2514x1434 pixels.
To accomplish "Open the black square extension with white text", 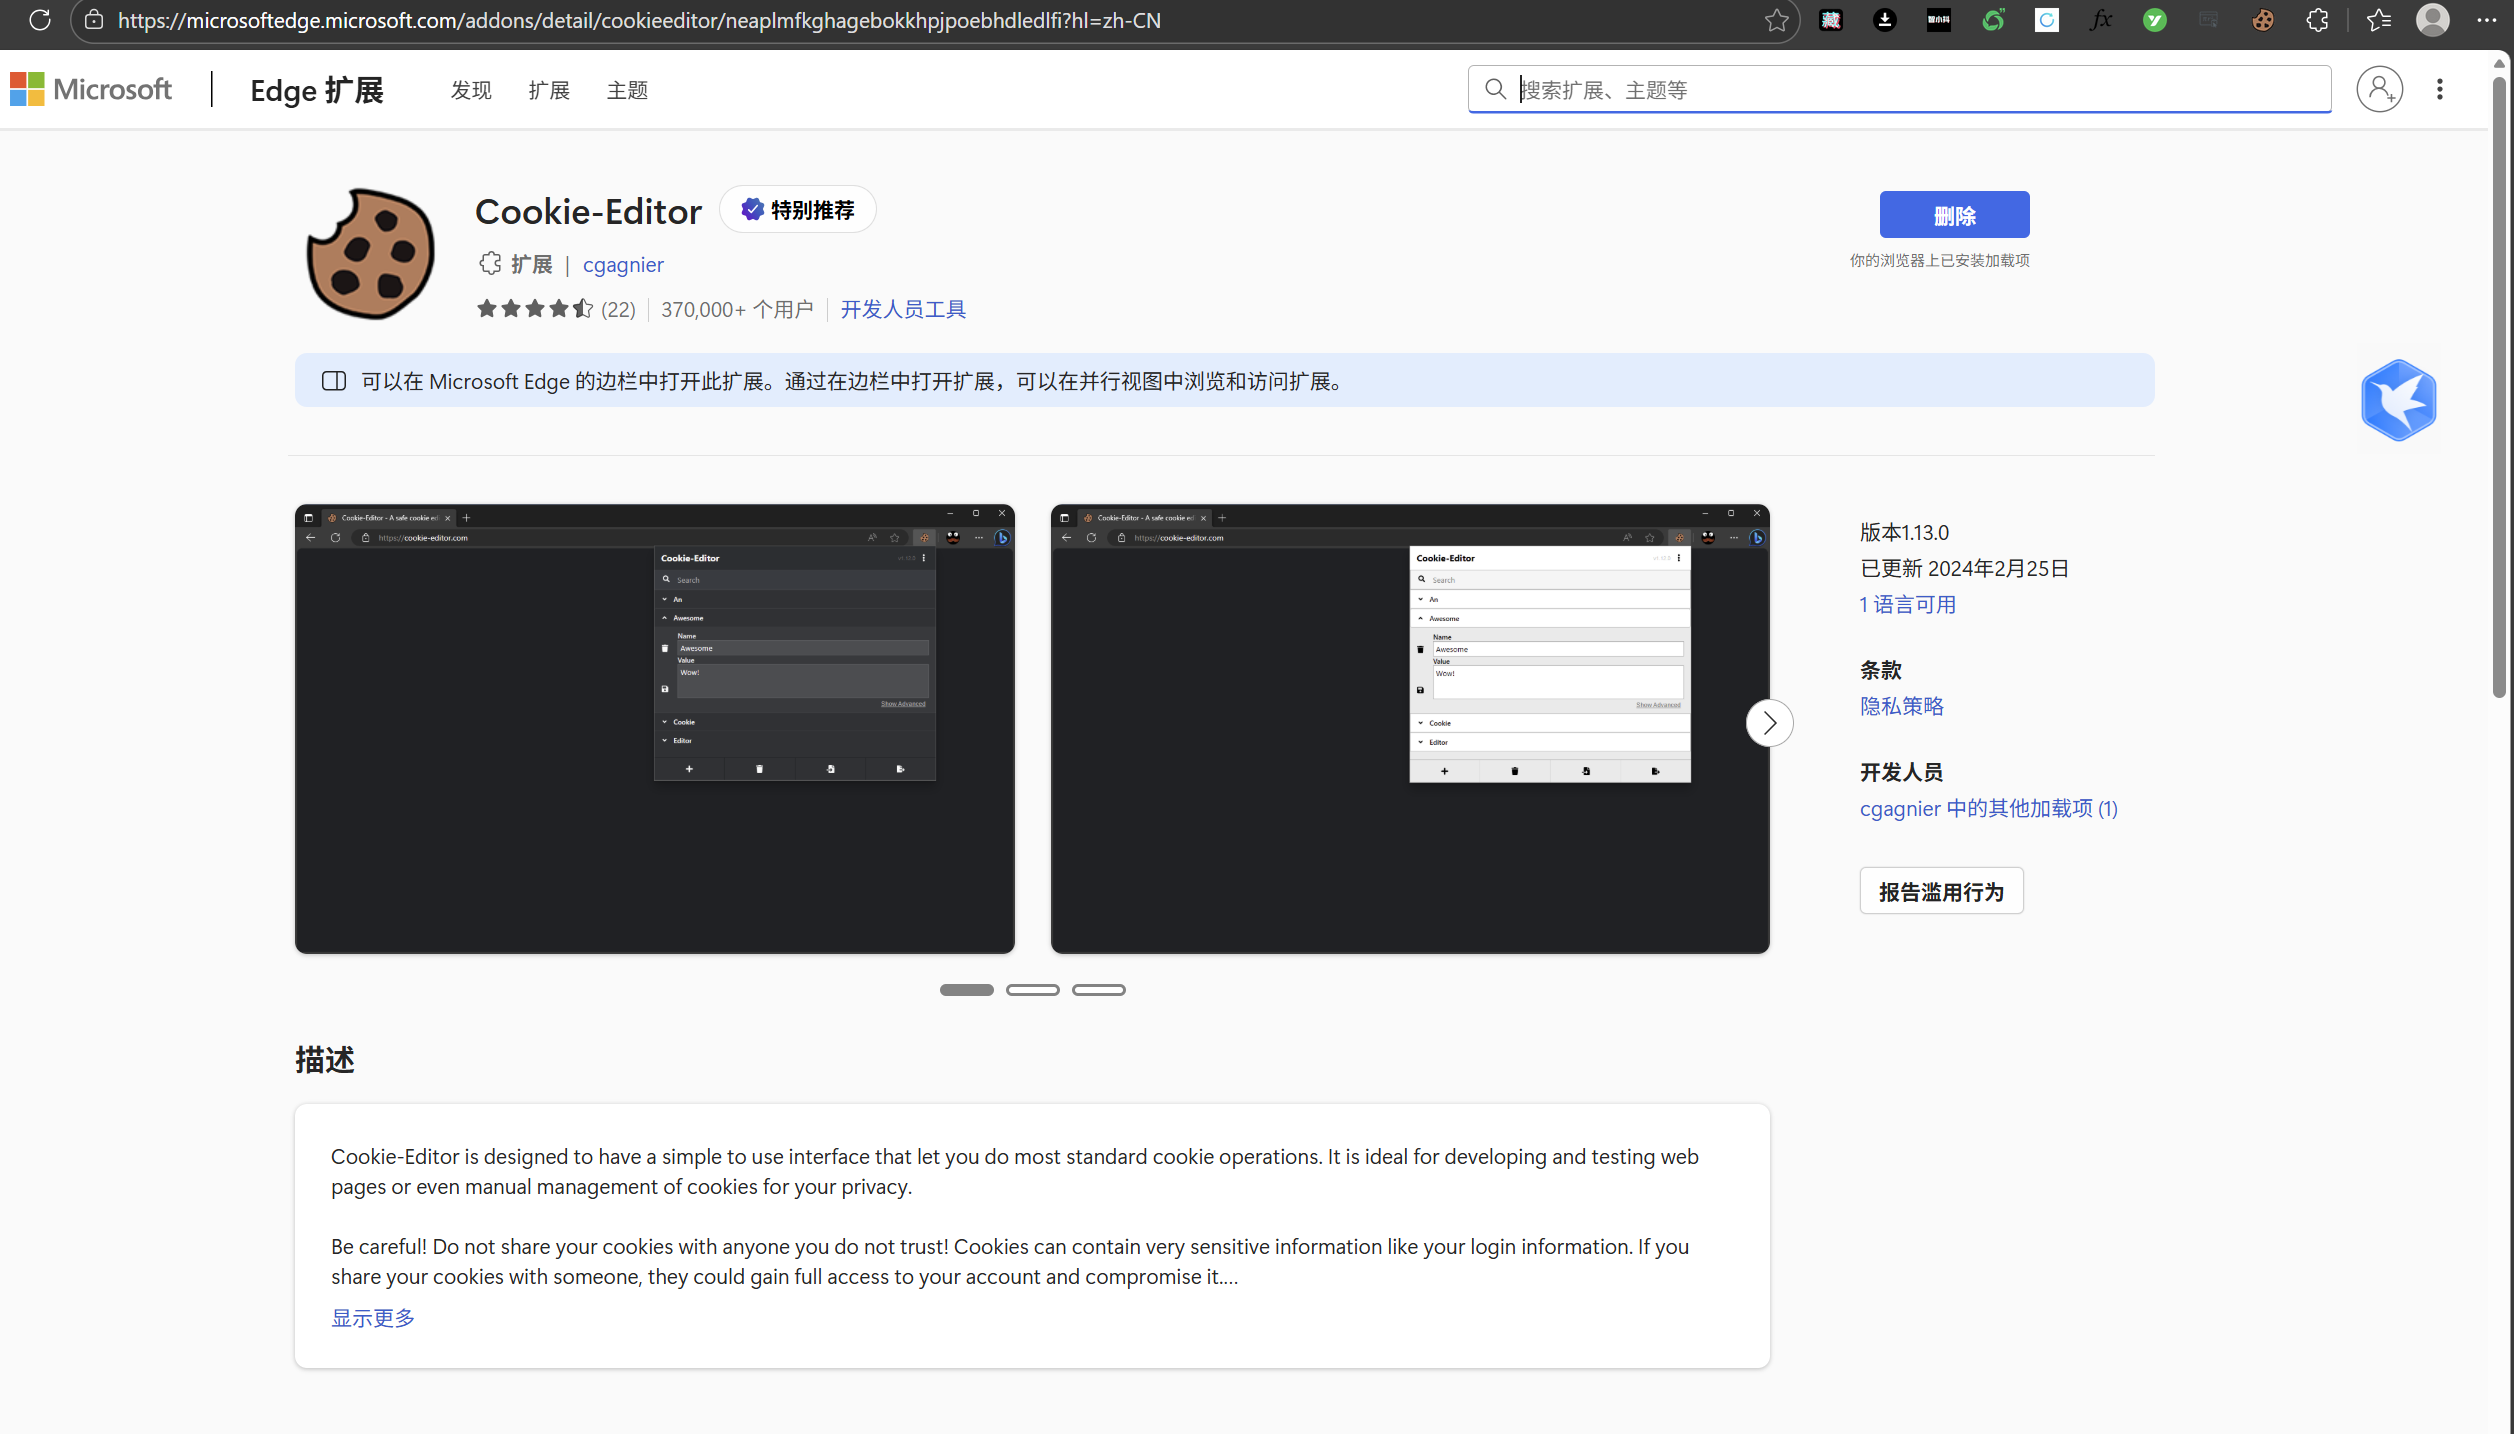I will click(1939, 20).
